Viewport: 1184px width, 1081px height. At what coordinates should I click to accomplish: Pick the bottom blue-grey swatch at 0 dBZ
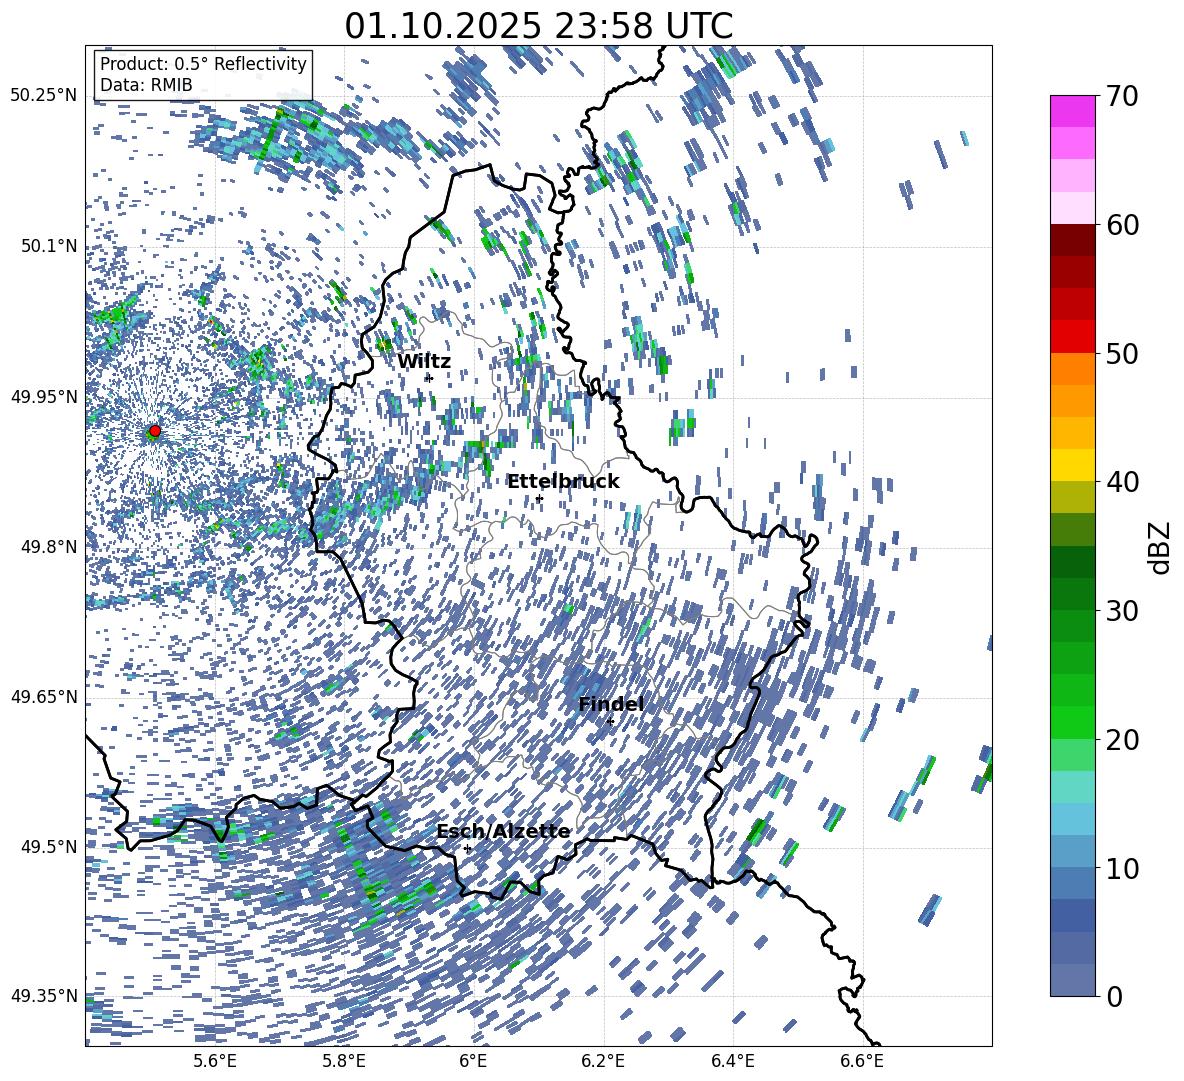pos(1072,980)
